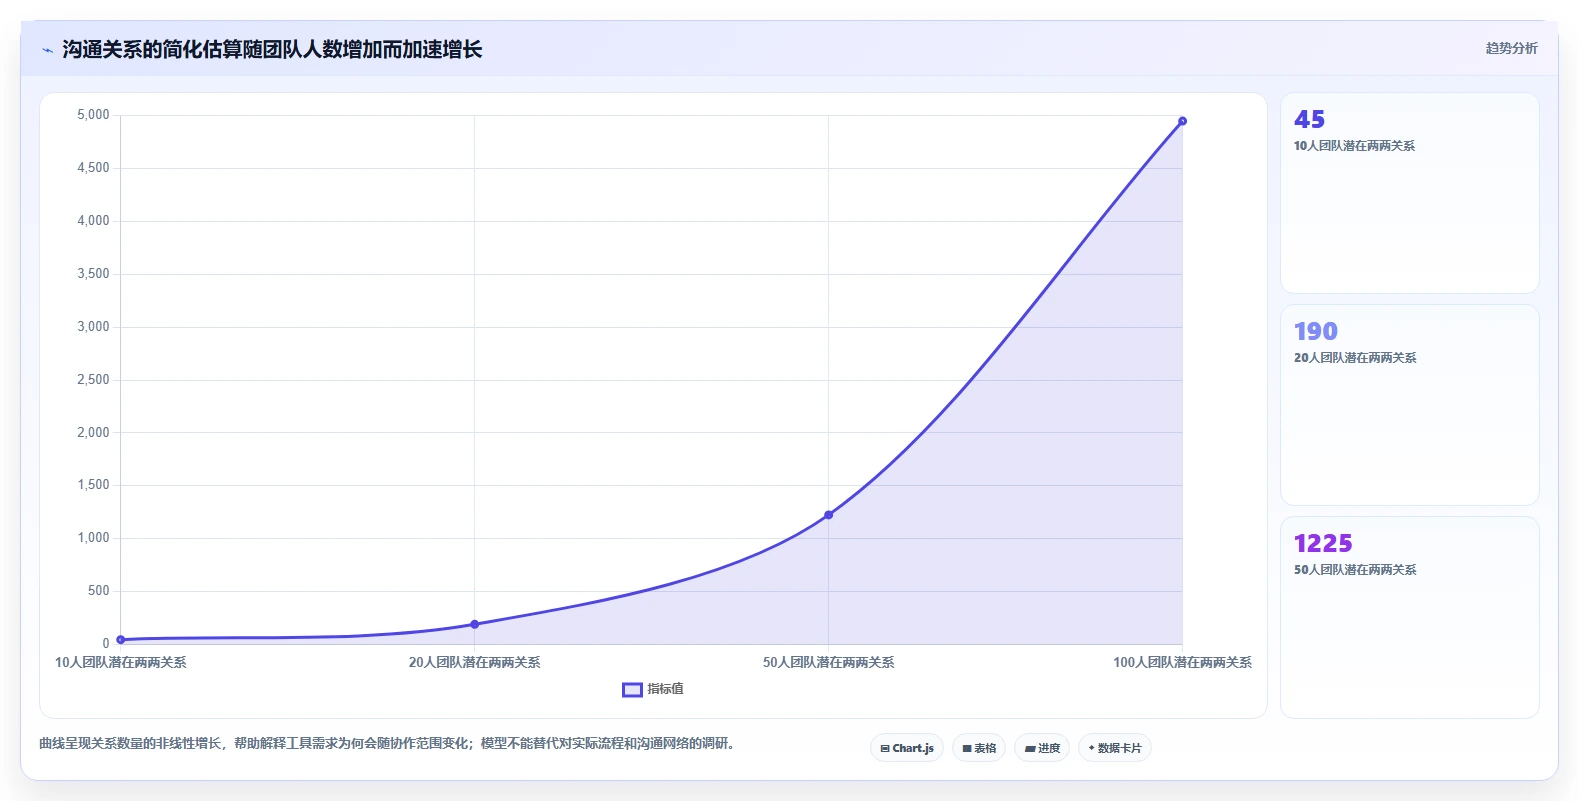Screen dimensions: 1579x801
Task: Click the stat card value 1225
Action: point(1323,543)
